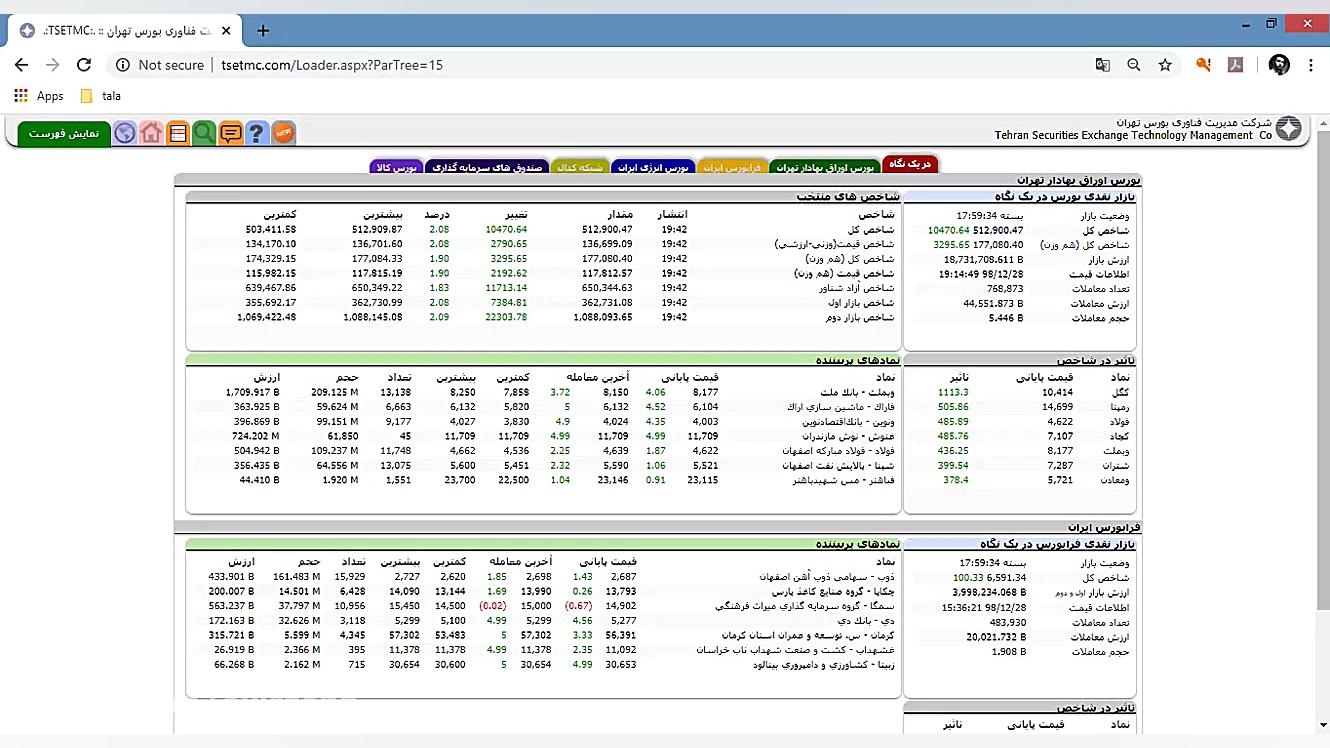Open the وبملت - بانک ملت symbol link
The image size is (1330, 748).
point(859,392)
